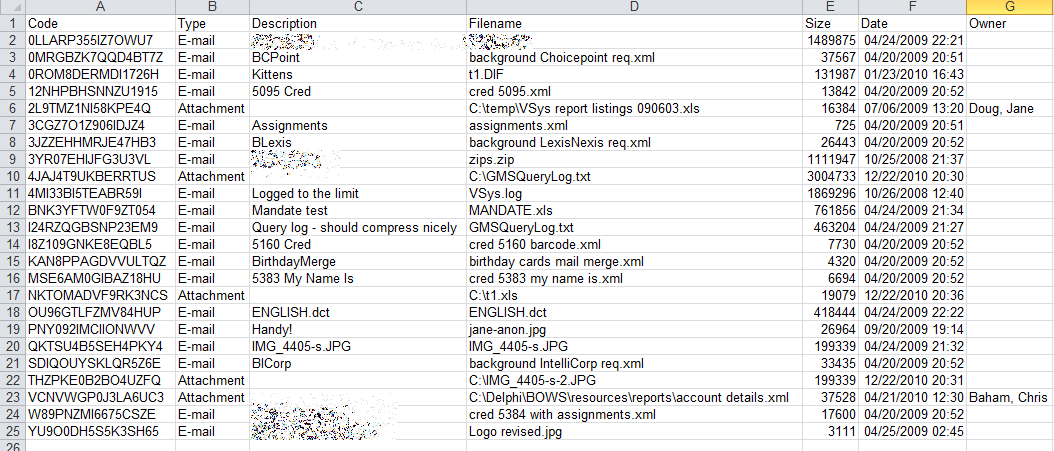The width and height of the screenshot is (1054, 451).
Task: Click the Filename header cell
Action: [x=633, y=23]
